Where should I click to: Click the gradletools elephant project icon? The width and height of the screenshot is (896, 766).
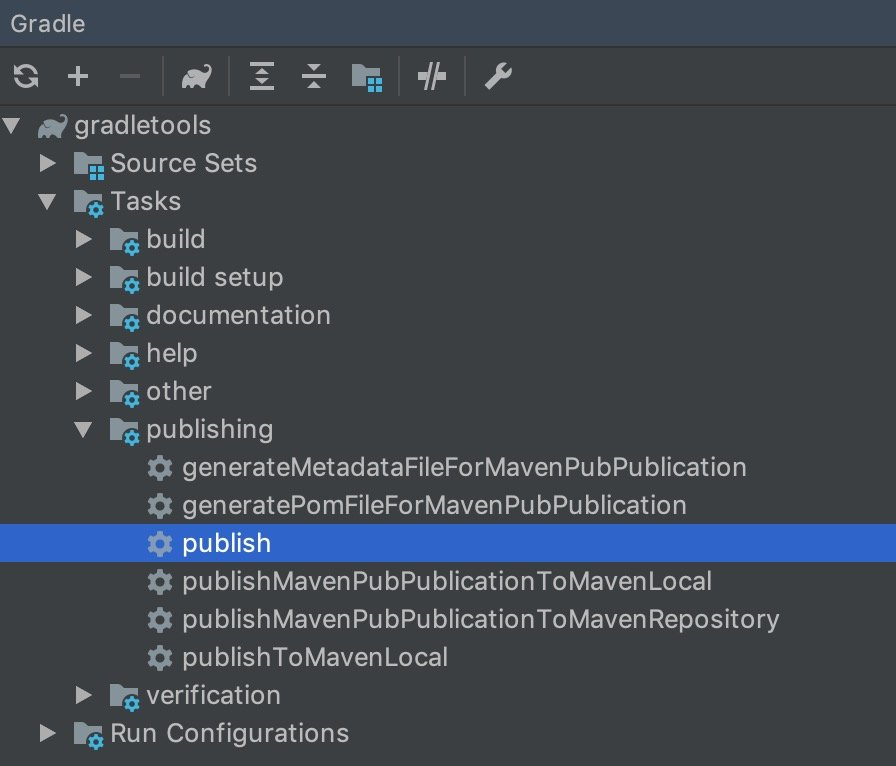pos(52,126)
